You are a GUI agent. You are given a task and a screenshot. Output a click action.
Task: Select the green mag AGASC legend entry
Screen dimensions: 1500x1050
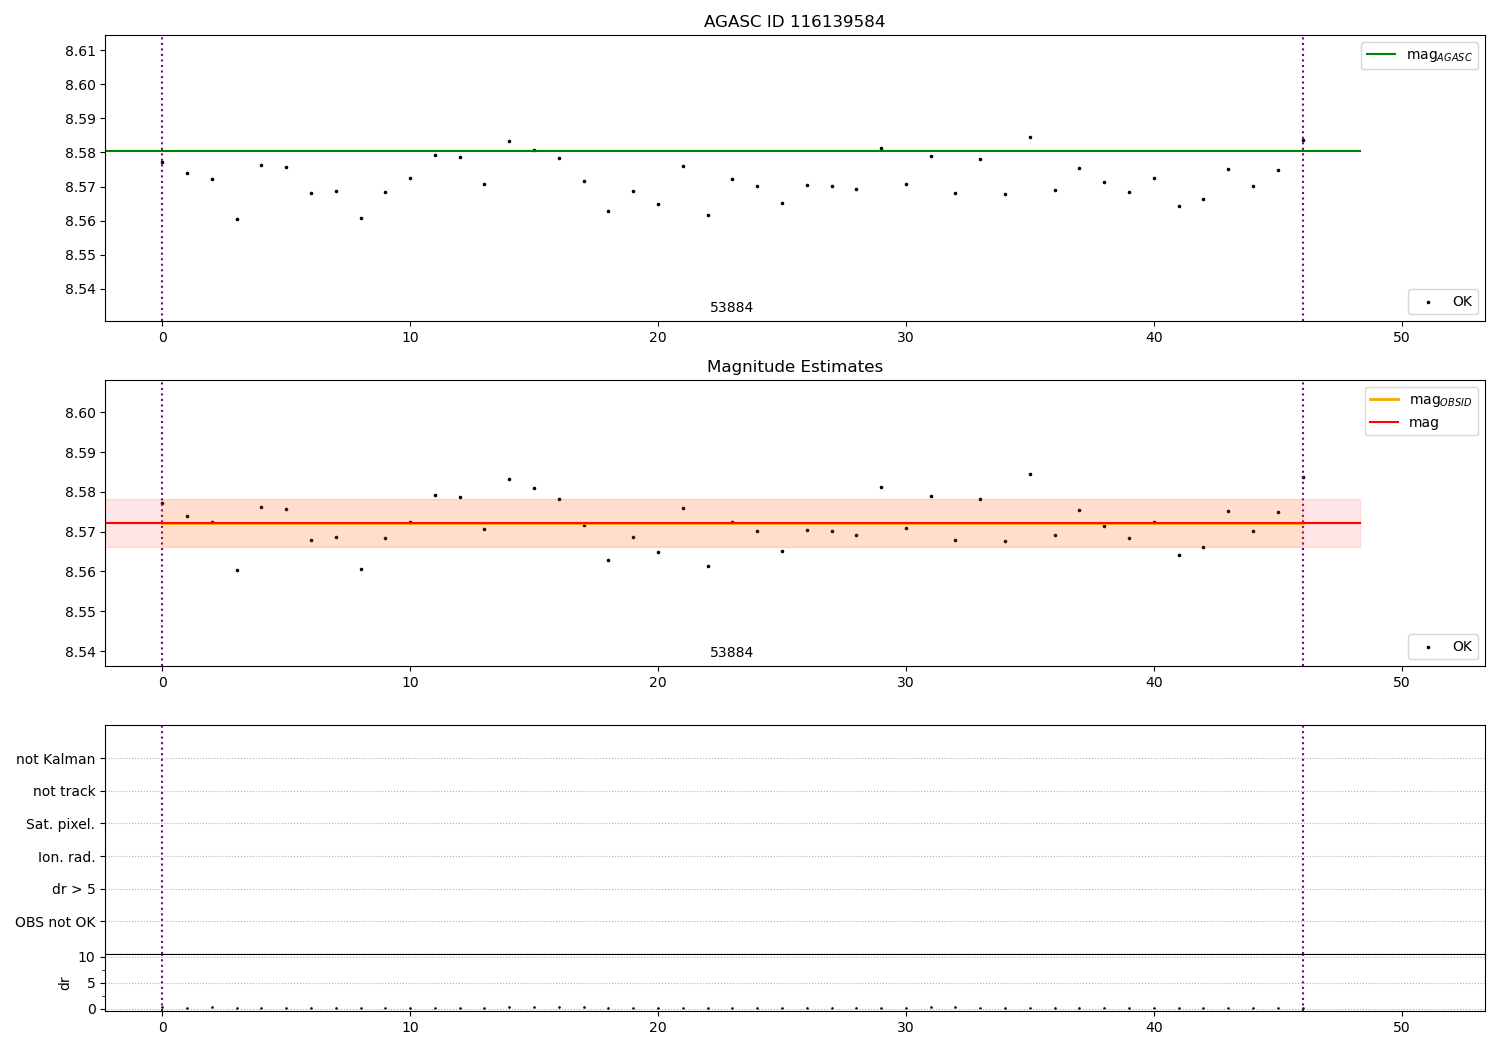coord(1419,55)
